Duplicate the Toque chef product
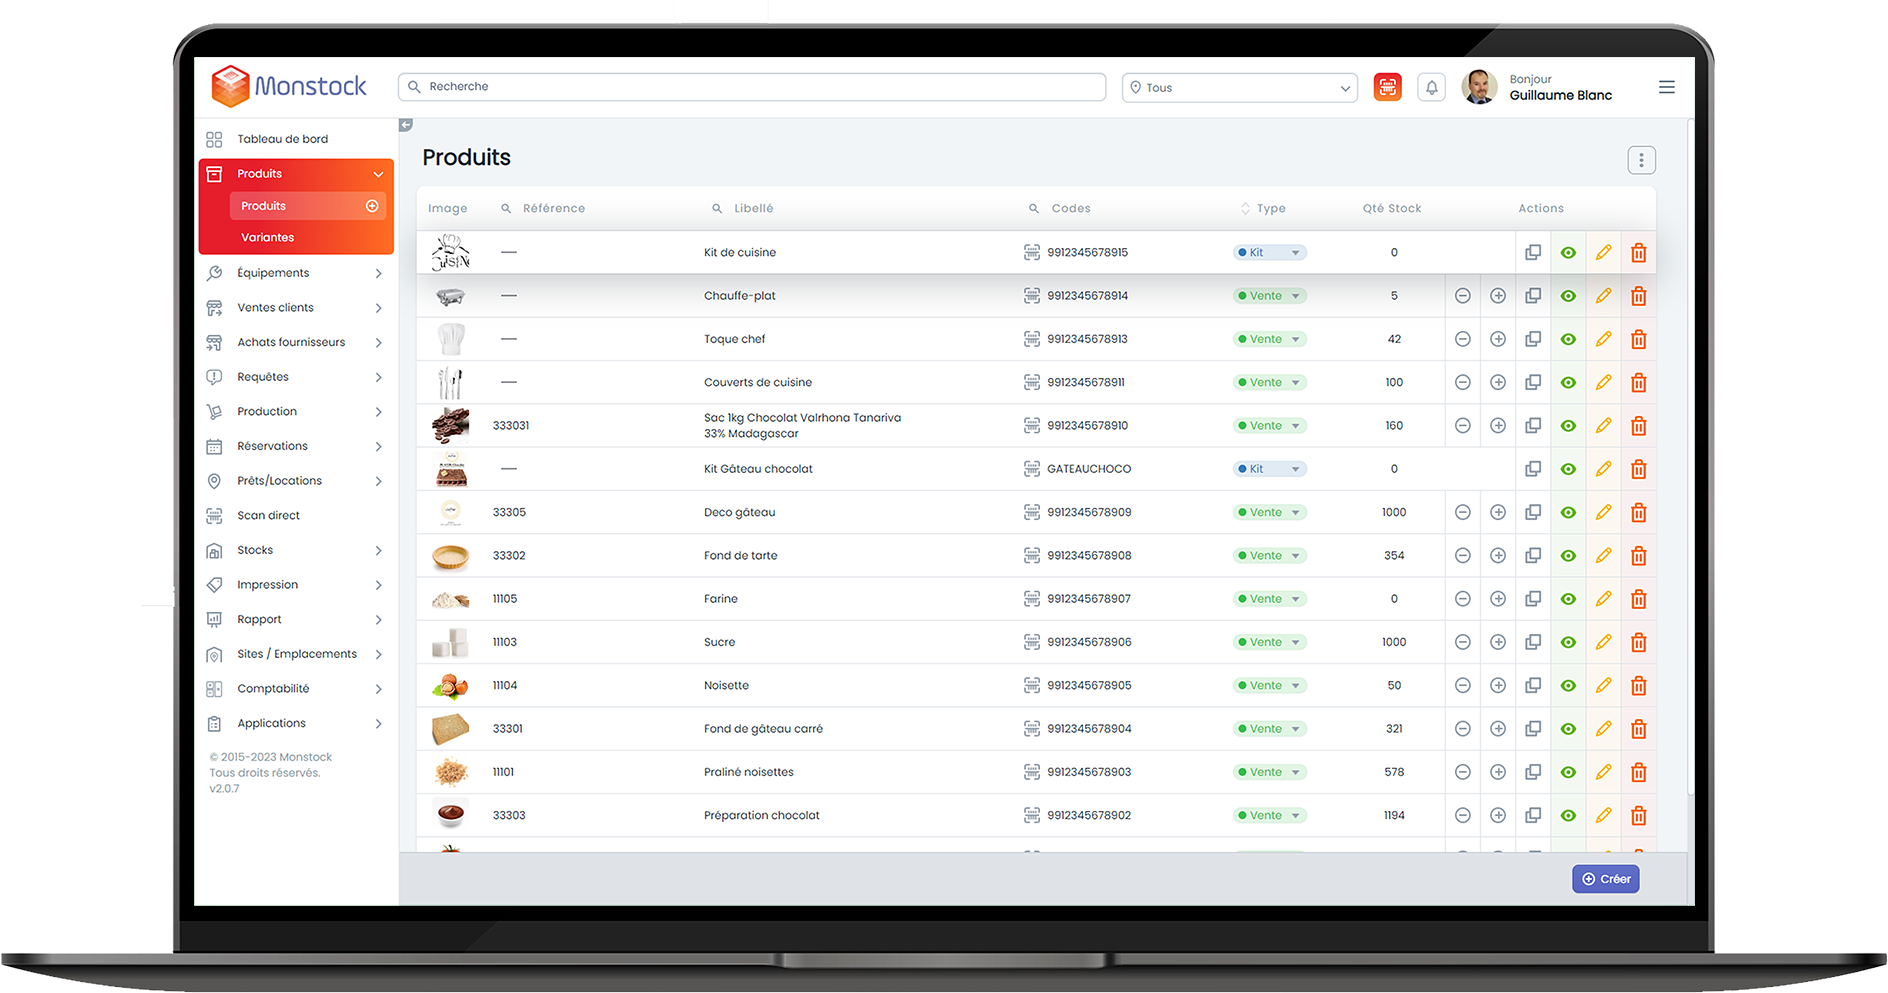Screen dimensions: 1888x993 tap(1532, 339)
